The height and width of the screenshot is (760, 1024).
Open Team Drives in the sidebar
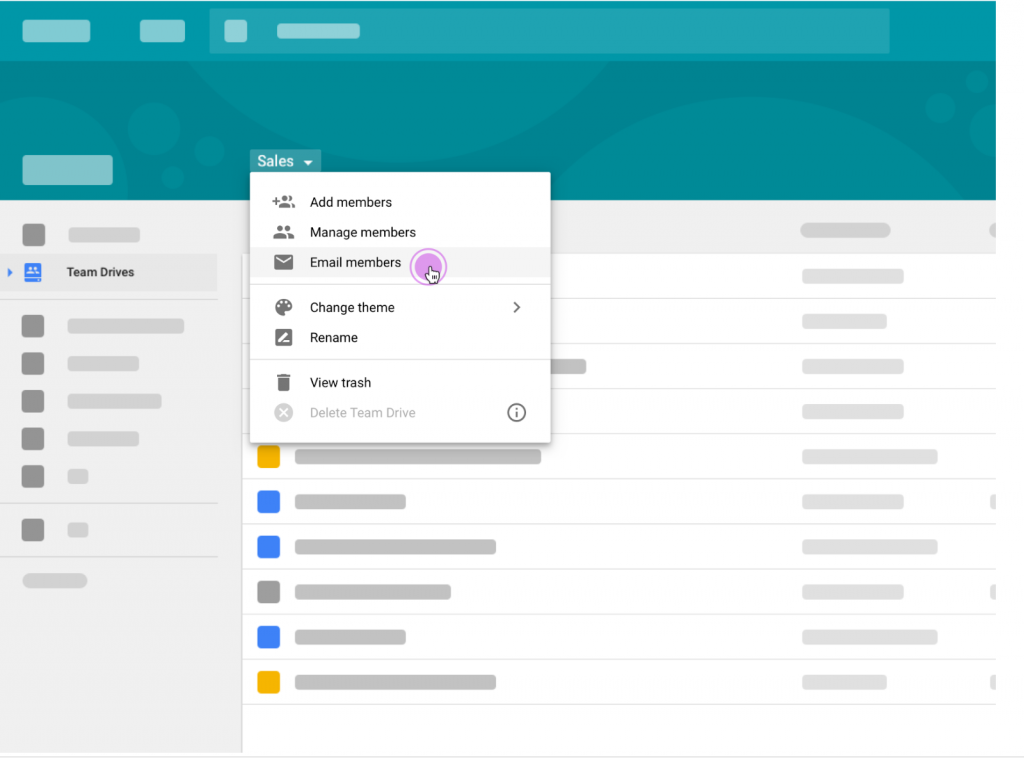click(x=100, y=272)
